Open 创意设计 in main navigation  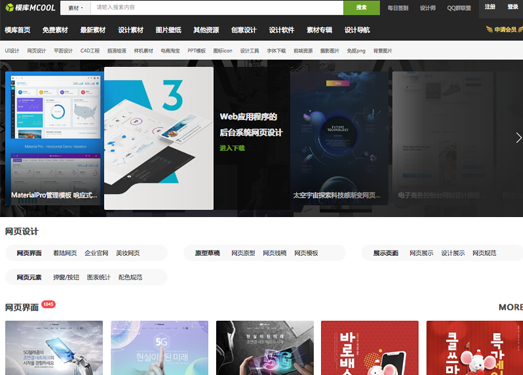tap(244, 30)
